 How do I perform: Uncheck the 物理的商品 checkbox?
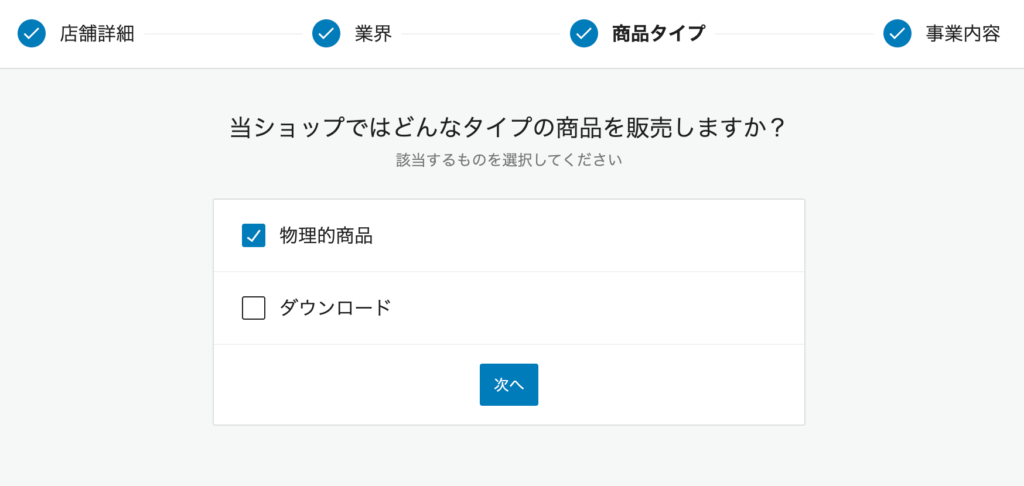(253, 235)
